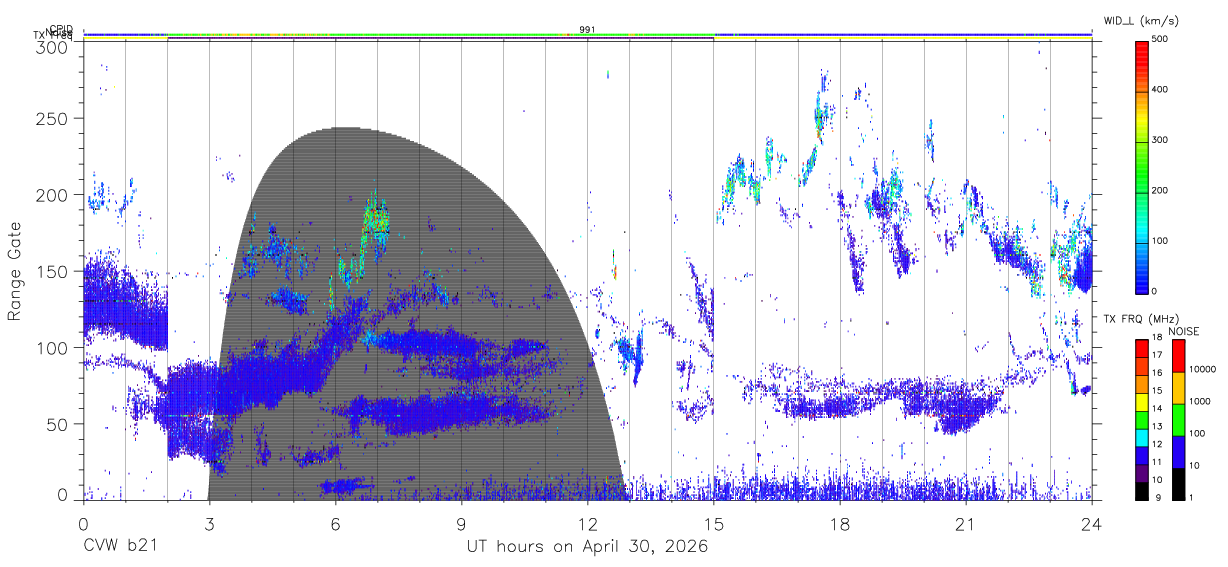Click the spectral width gradient colorbar
Viewport: 1228px width, 567px height.
pyautogui.click(x=1141, y=166)
